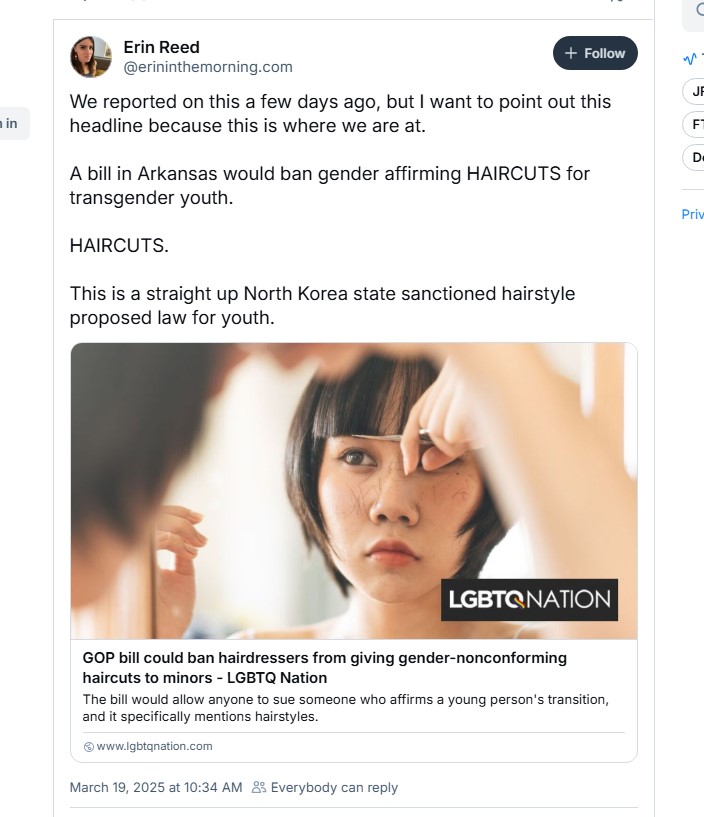Image resolution: width=704 pixels, height=817 pixels.
Task: Click the people icon beside reply settings
Action: pyautogui.click(x=259, y=787)
